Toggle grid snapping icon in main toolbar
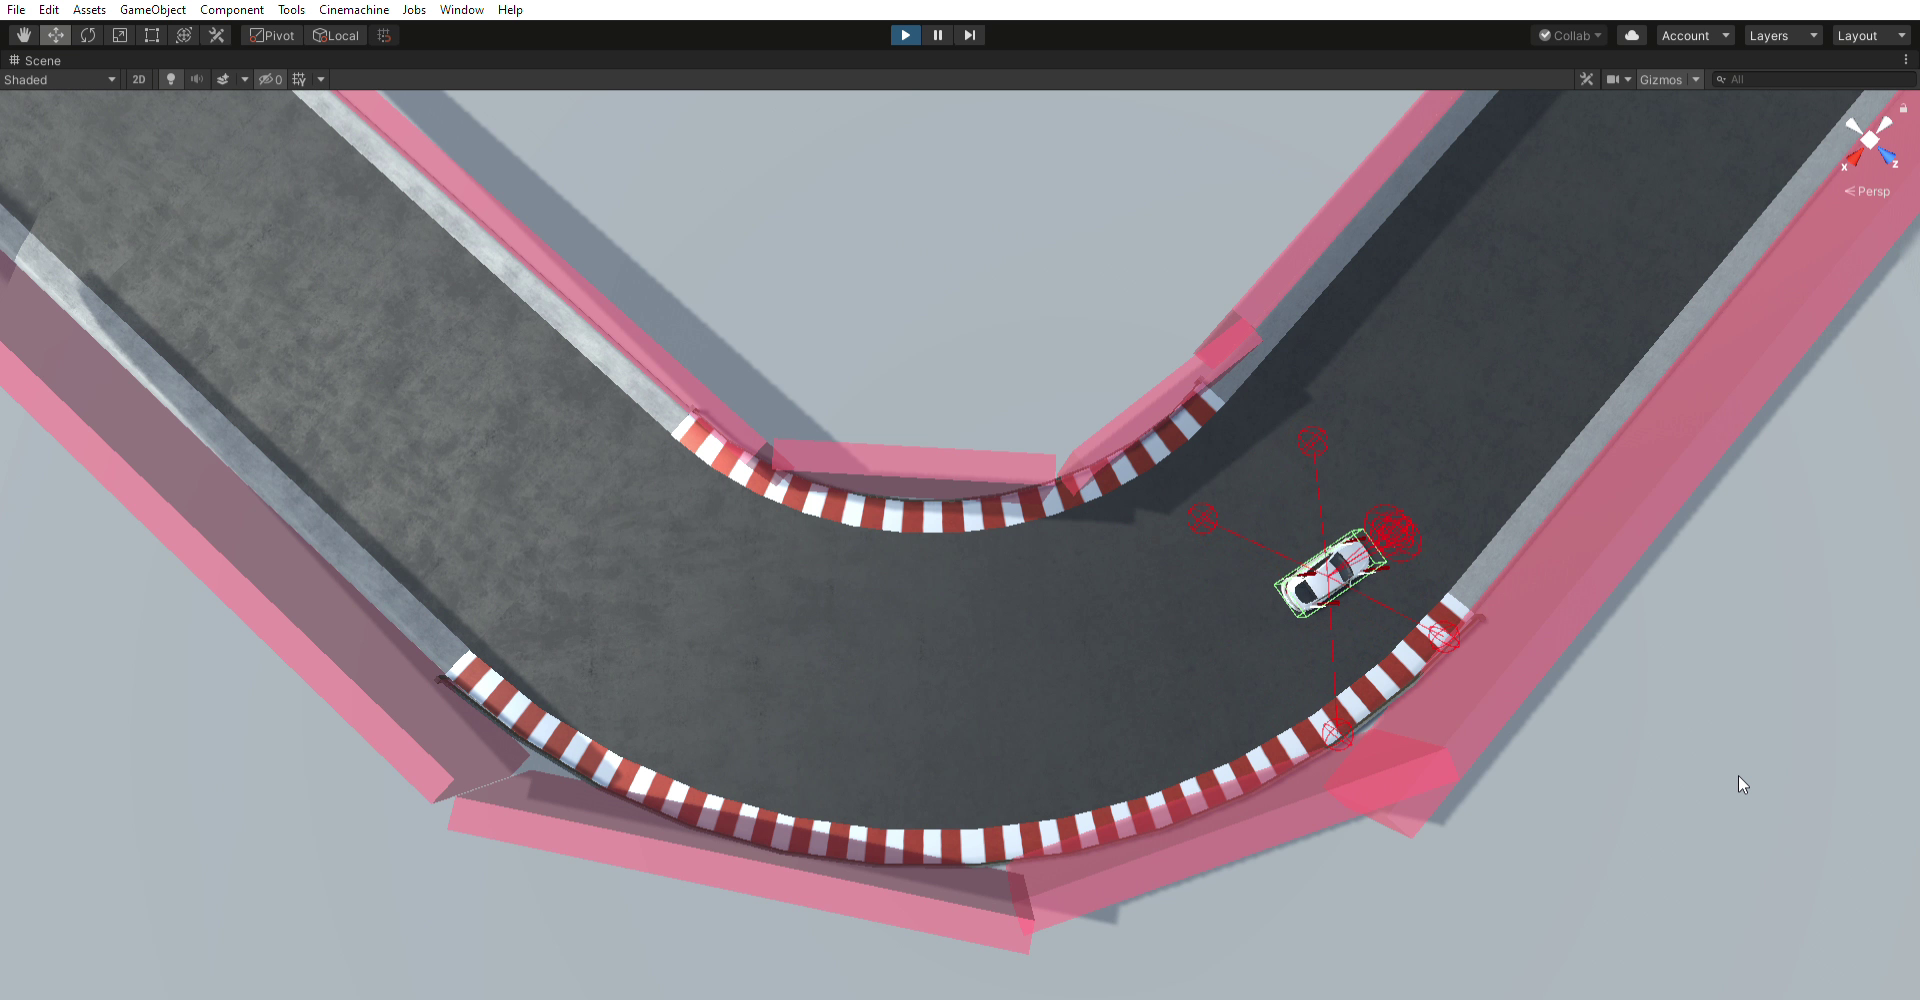1920x1000 pixels. pyautogui.click(x=384, y=35)
